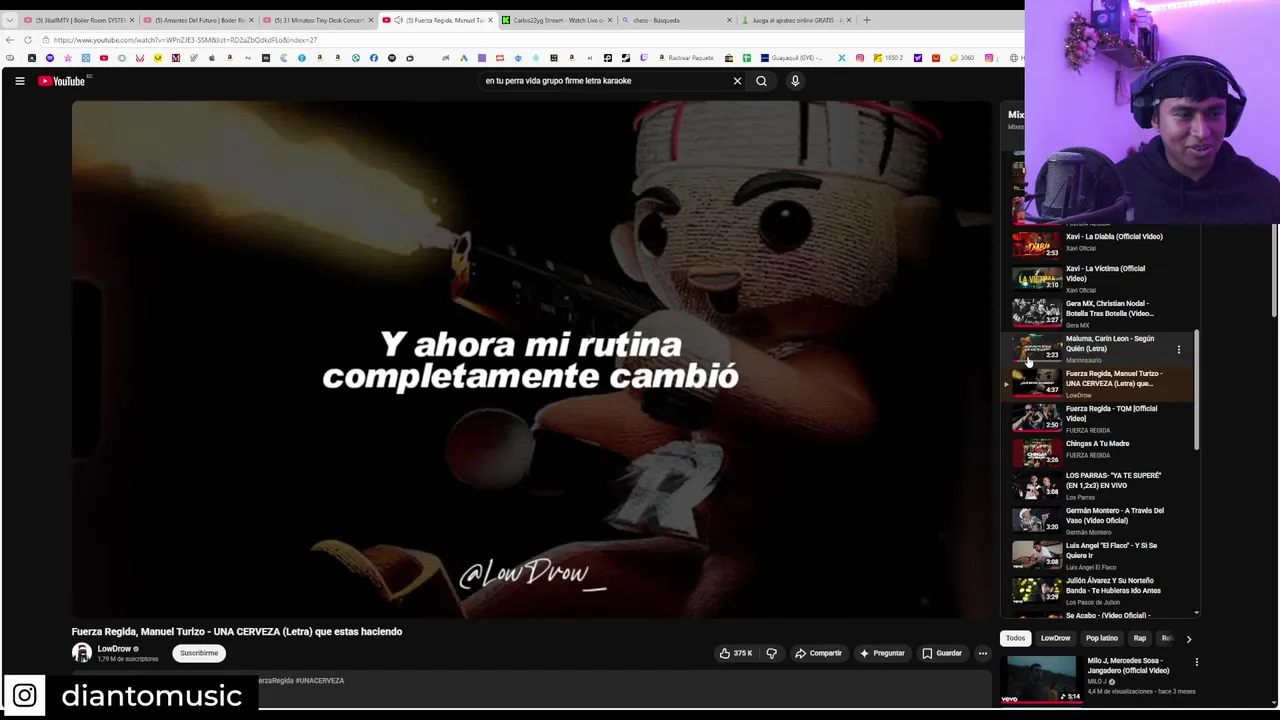The width and height of the screenshot is (1280, 720).
Task: Dislike the video with thumbs-down icon
Action: tap(771, 653)
